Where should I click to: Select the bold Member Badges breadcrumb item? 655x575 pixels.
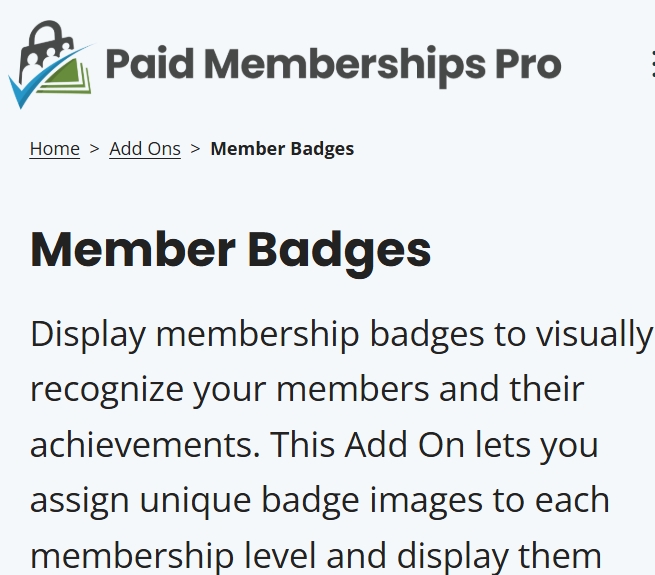(282, 149)
